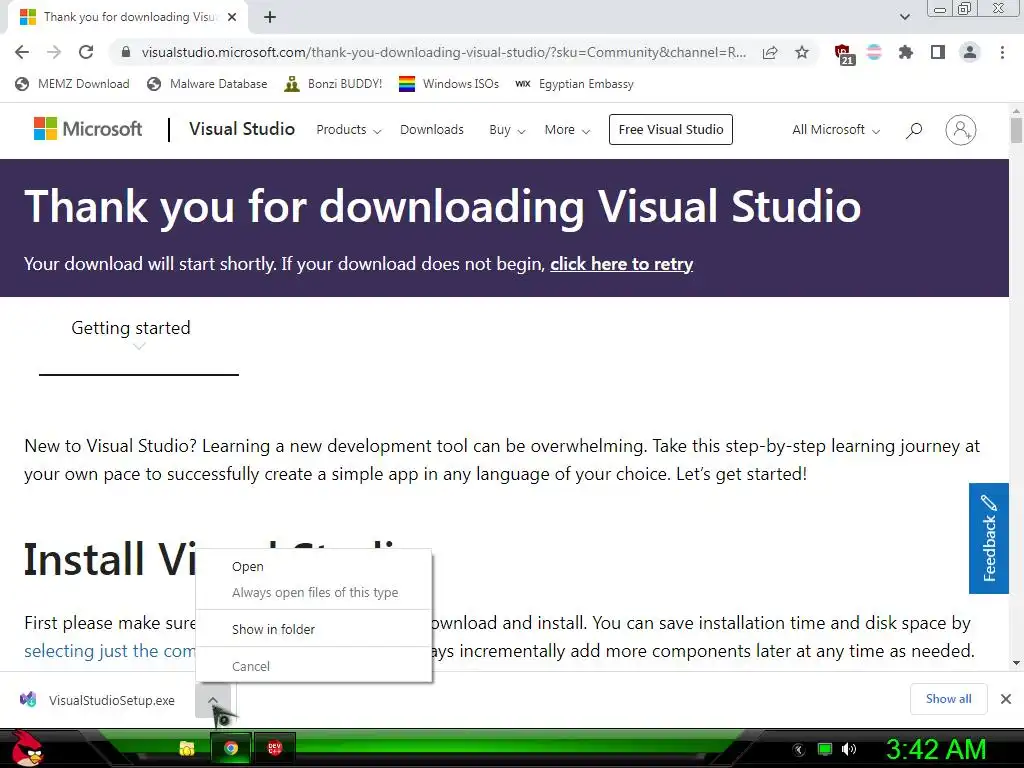
Task: Open a new browser tab
Action: click(270, 18)
